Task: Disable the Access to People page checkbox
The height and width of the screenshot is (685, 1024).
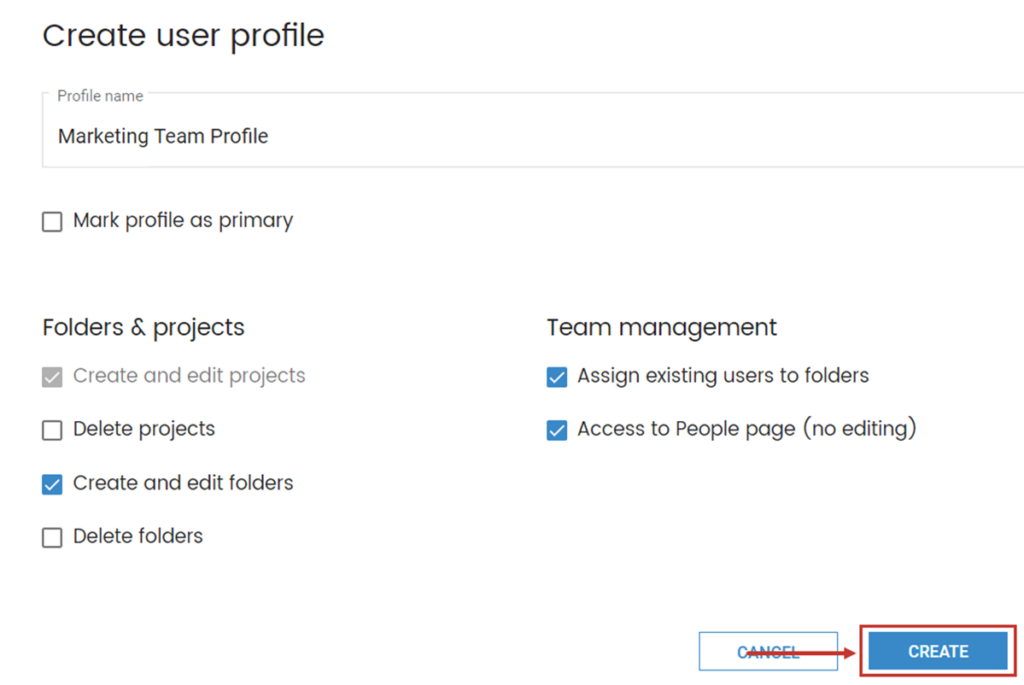Action: (557, 430)
